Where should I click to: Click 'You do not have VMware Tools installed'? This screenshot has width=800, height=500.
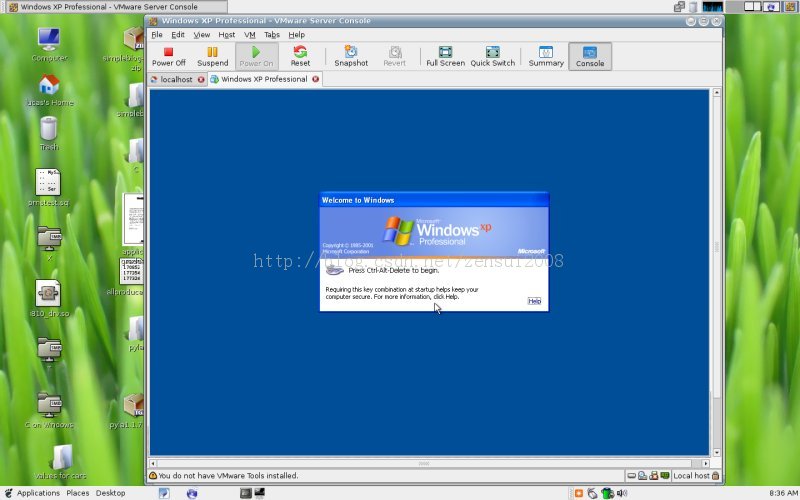[228, 476]
